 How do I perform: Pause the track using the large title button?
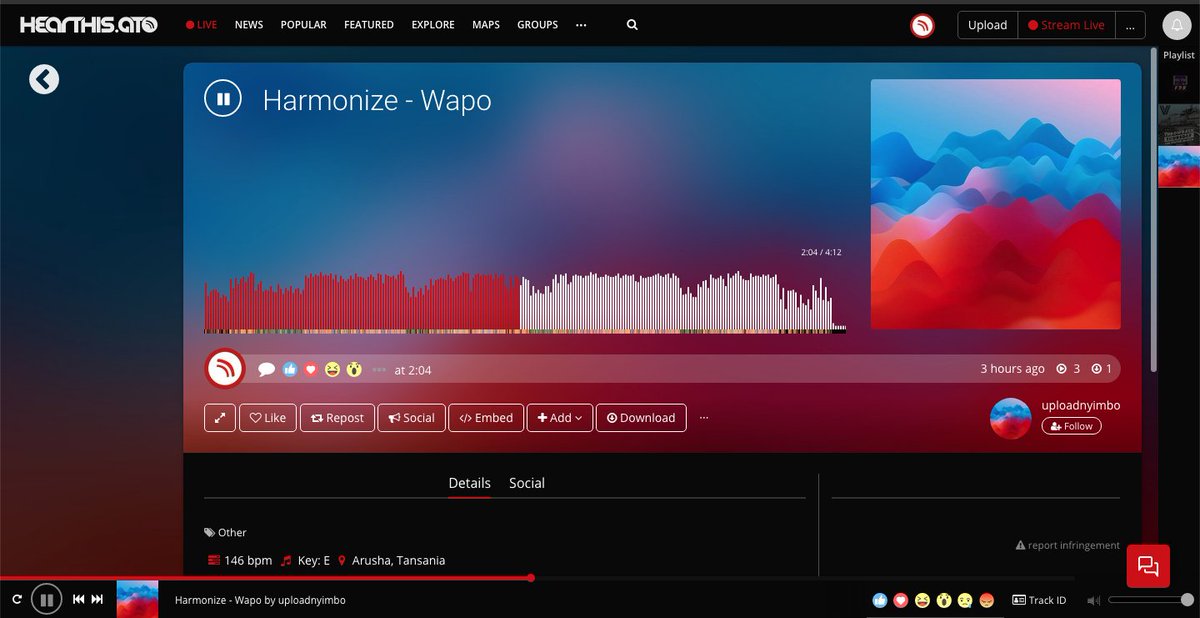point(223,99)
